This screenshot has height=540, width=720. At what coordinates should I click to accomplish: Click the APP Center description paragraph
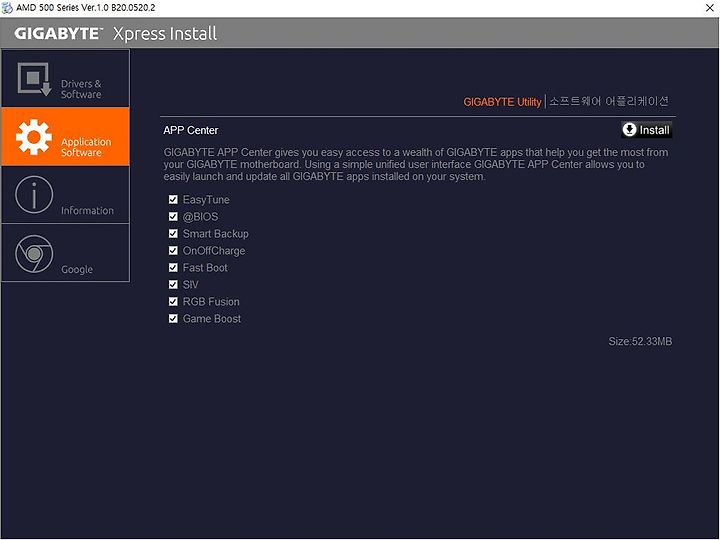pyautogui.click(x=416, y=164)
